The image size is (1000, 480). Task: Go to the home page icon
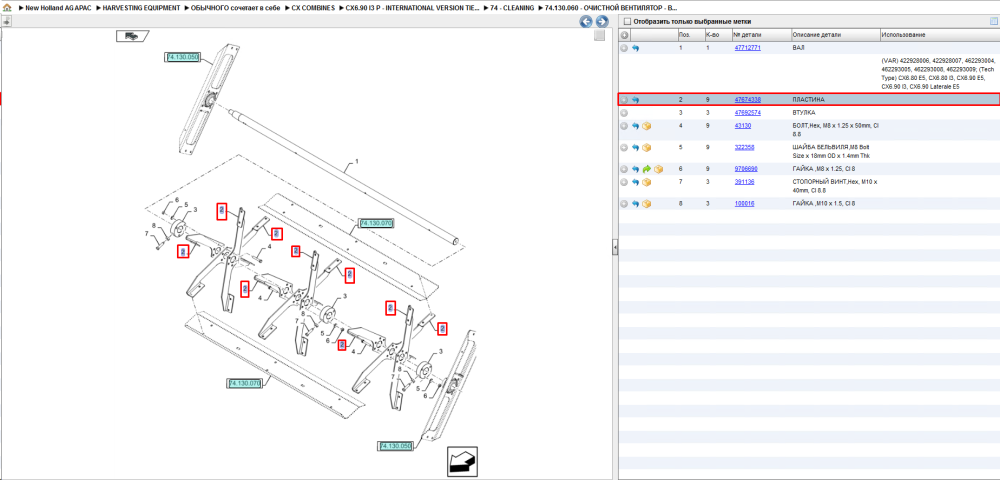click(6, 8)
